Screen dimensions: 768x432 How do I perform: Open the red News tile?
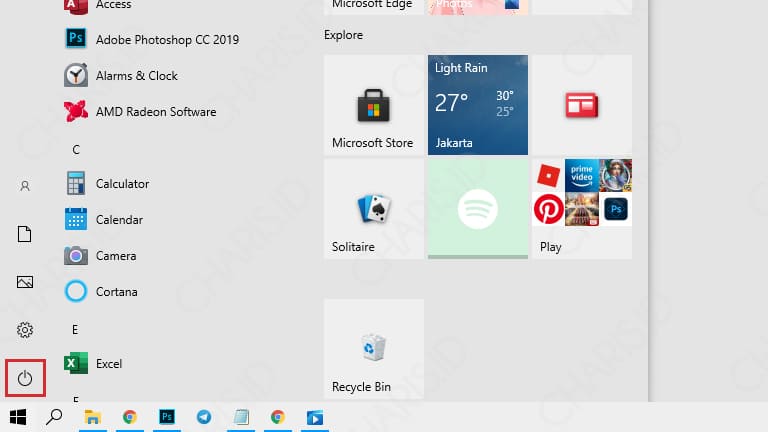(582, 105)
